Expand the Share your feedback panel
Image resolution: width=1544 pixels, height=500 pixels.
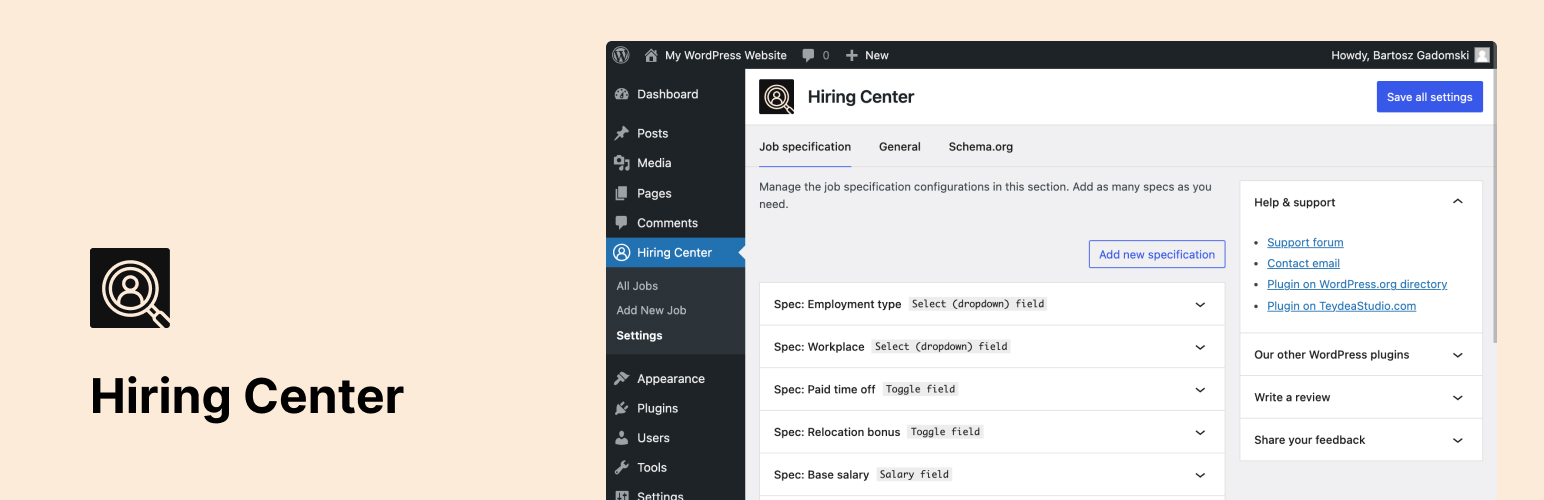point(1361,440)
